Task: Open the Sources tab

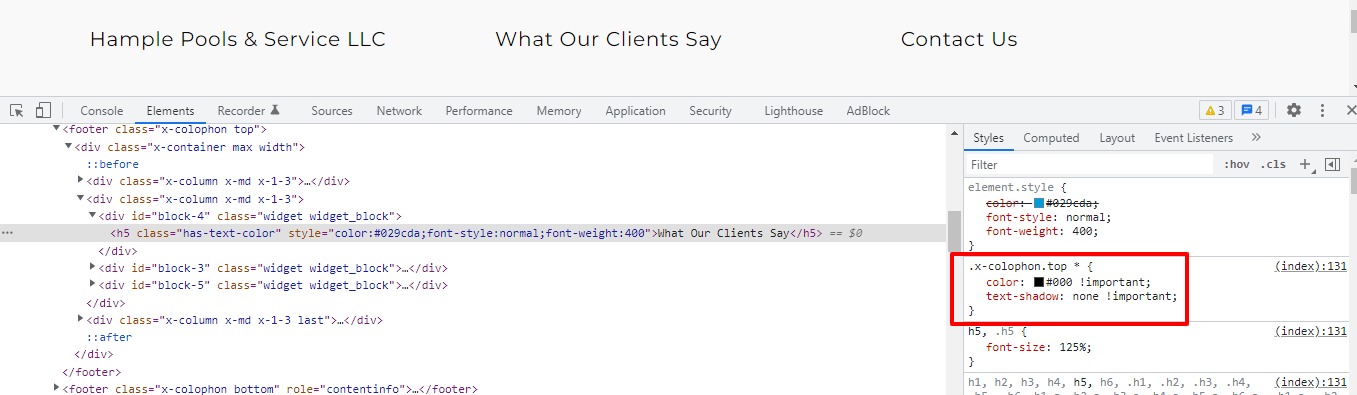Action: click(332, 111)
